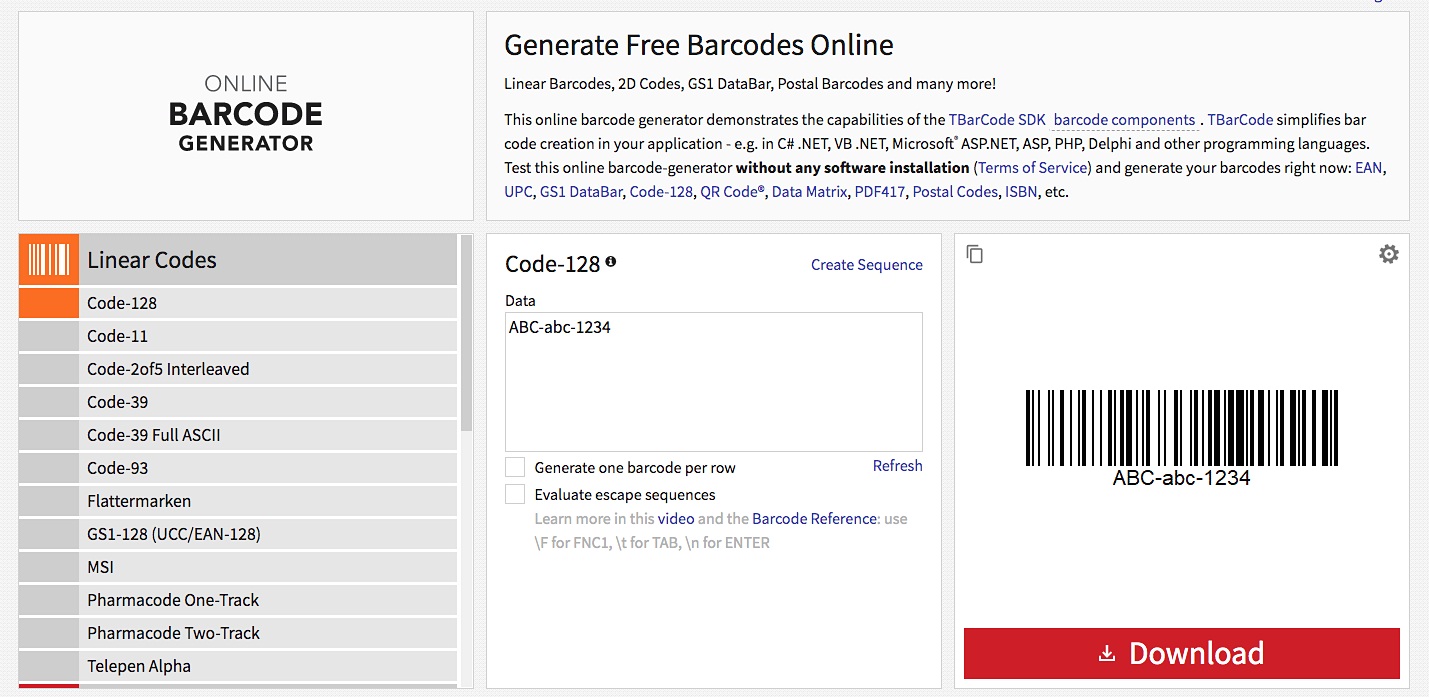The height and width of the screenshot is (697, 1429).
Task: Choose Code-2of5 Interleaved
Action: [238, 369]
